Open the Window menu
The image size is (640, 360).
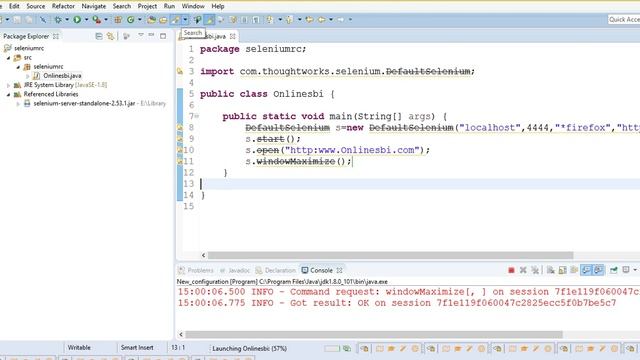[x=193, y=6]
